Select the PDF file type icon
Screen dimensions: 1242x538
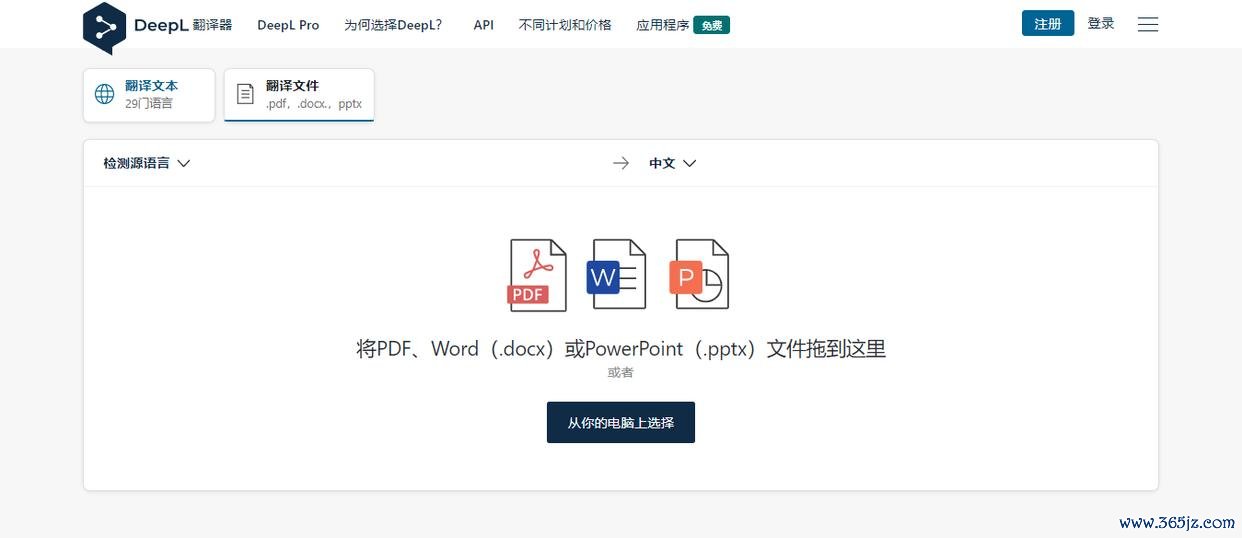pos(537,275)
